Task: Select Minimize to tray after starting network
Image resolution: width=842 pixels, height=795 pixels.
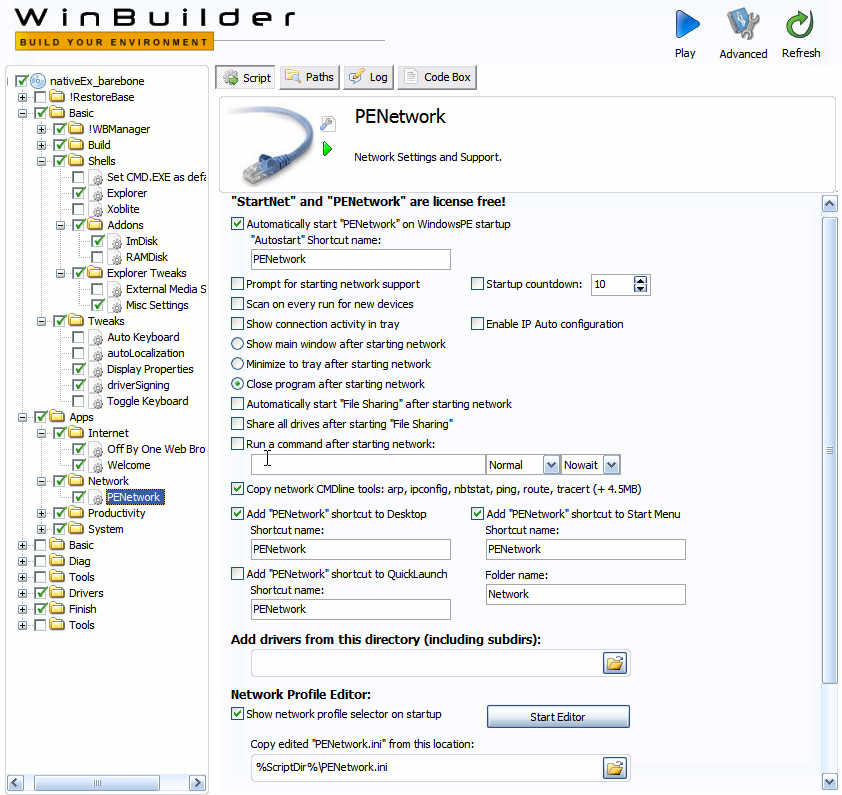Action: coord(237,364)
